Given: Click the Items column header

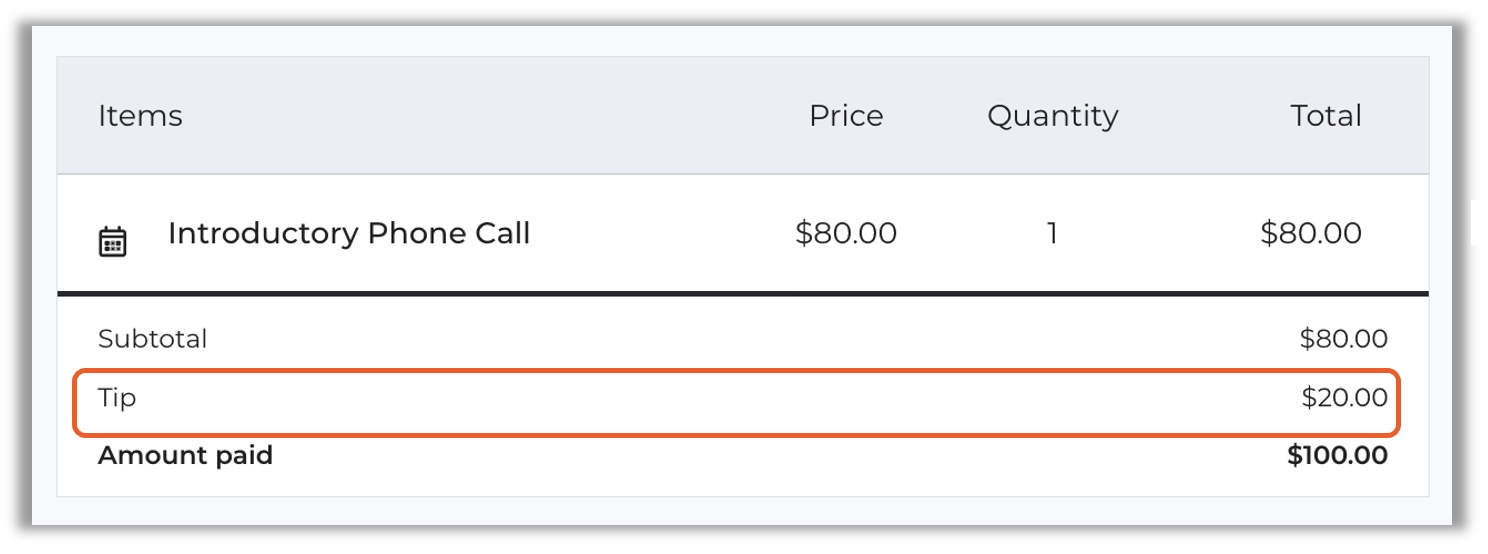Looking at the screenshot, I should [x=140, y=116].
